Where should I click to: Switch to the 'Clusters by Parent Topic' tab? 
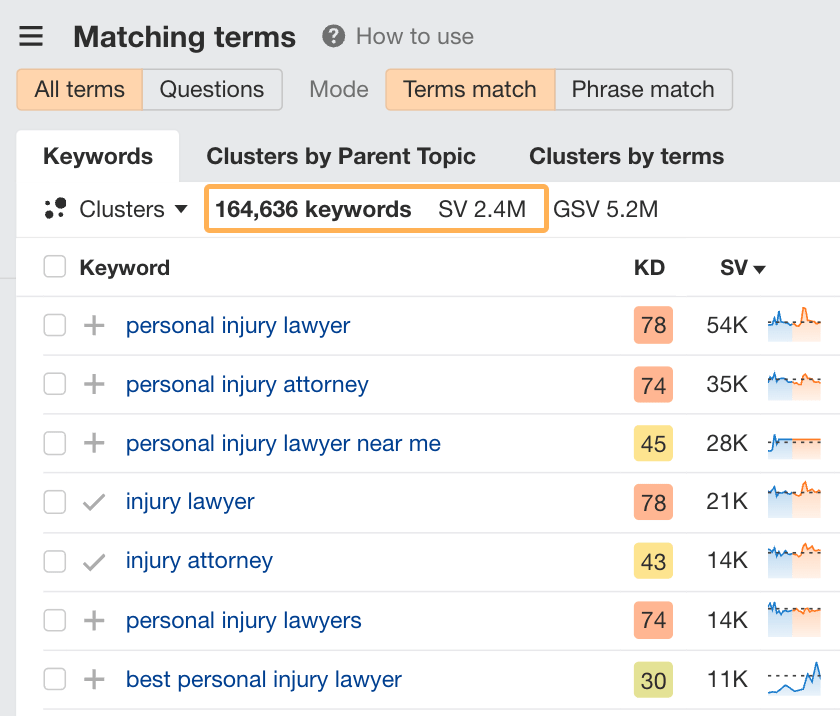341,156
